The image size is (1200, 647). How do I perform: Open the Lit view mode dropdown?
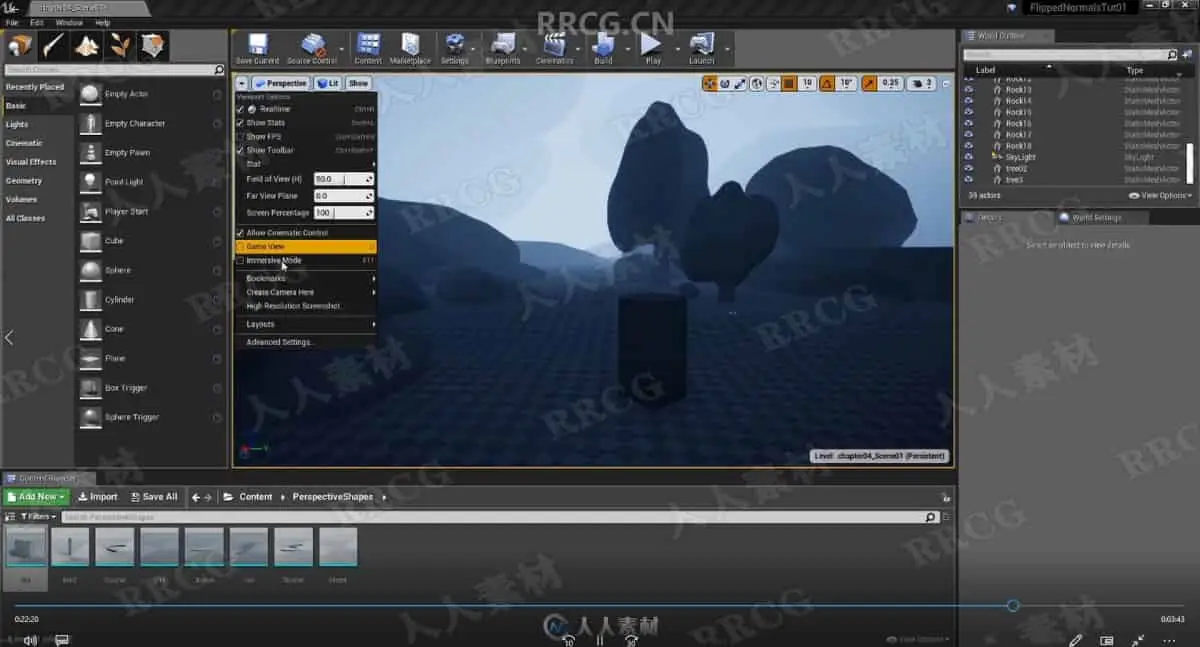[327, 84]
